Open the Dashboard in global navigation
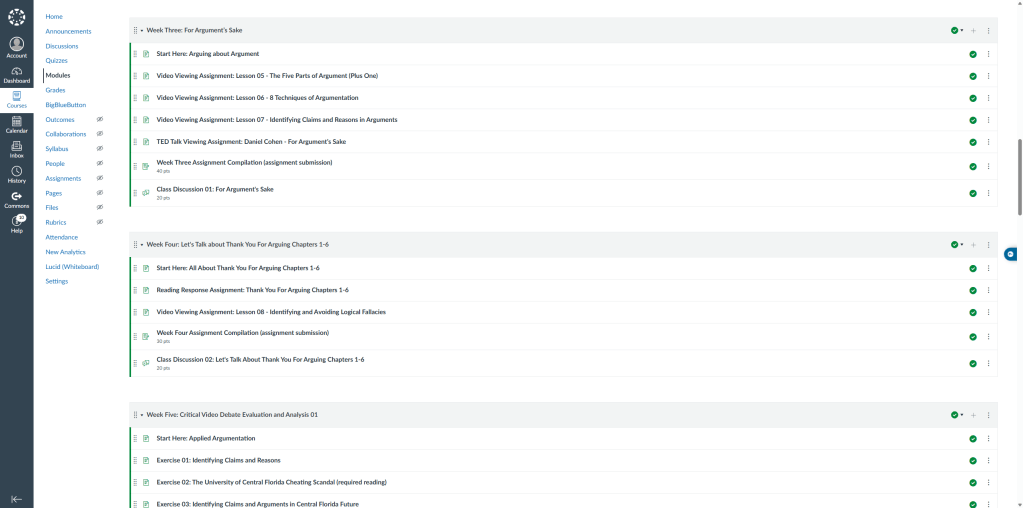 [x=16, y=74]
